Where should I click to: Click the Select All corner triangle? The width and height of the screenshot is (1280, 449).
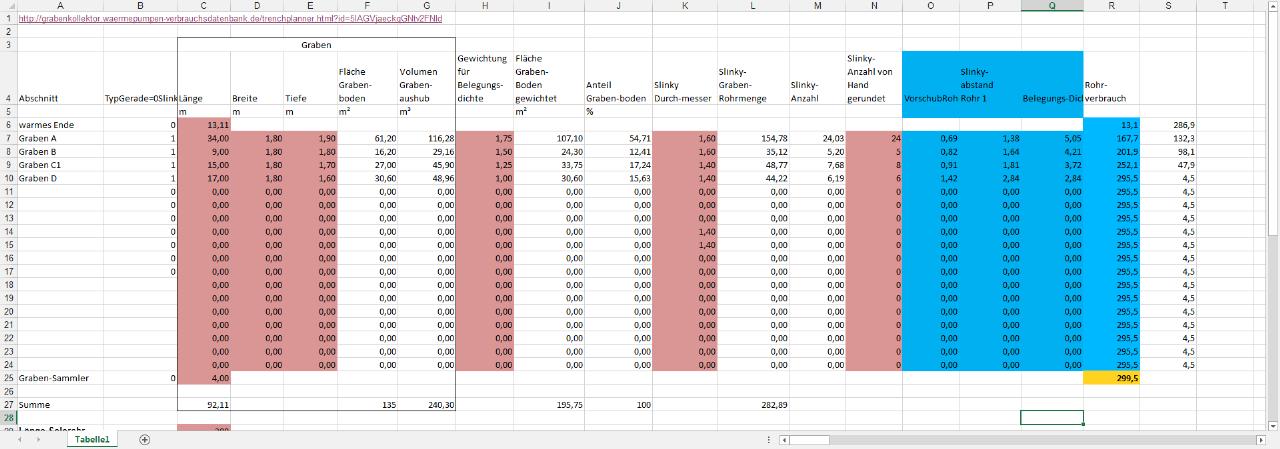7,6
